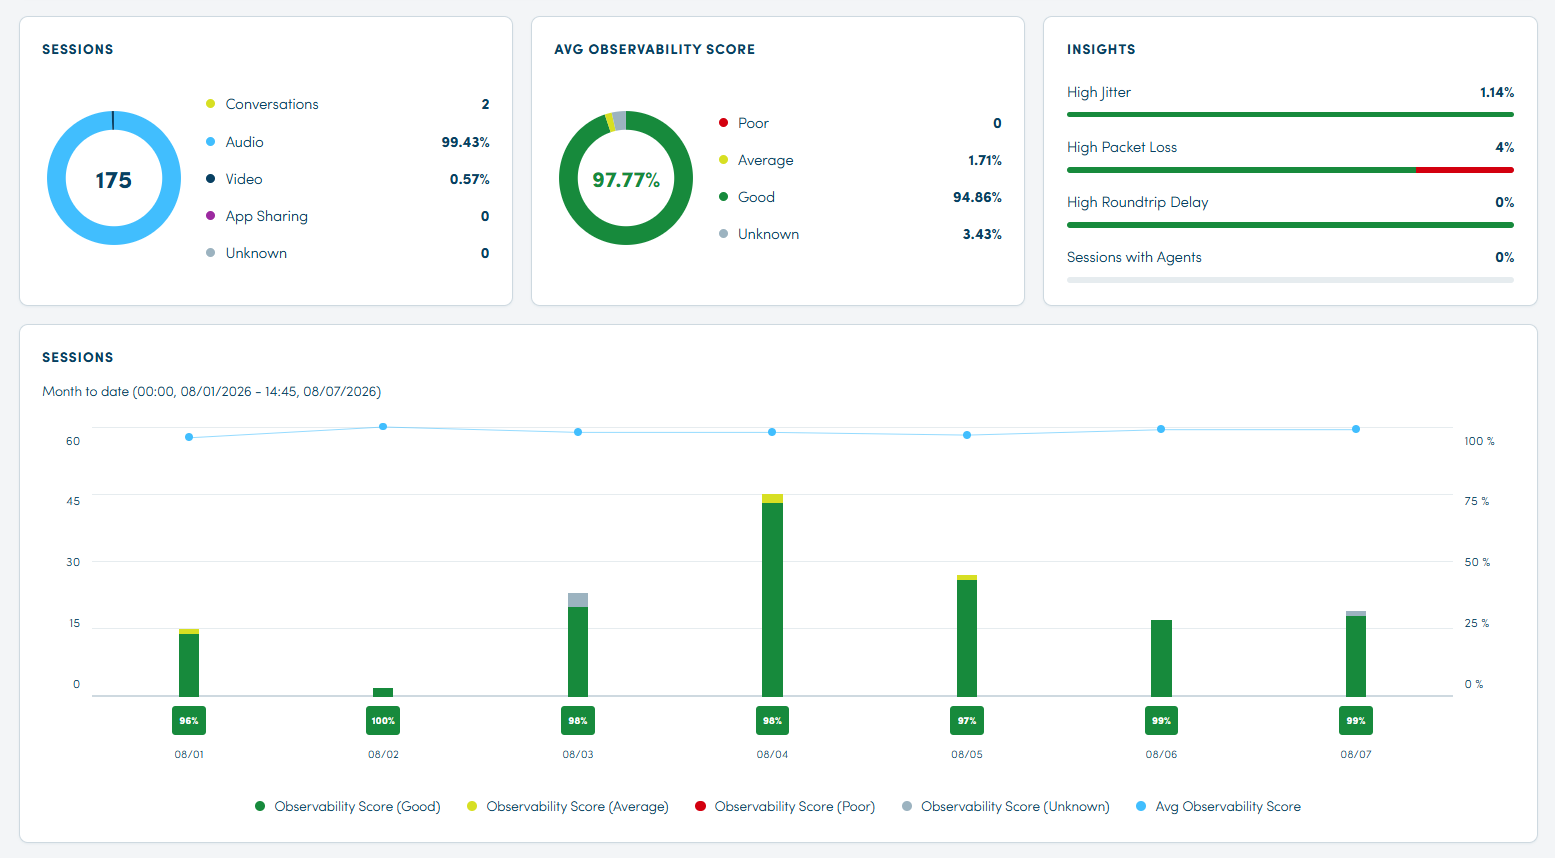Click the 98% badge under the 08/03 bar
Screen dimensions: 1555x858
tap(578, 720)
